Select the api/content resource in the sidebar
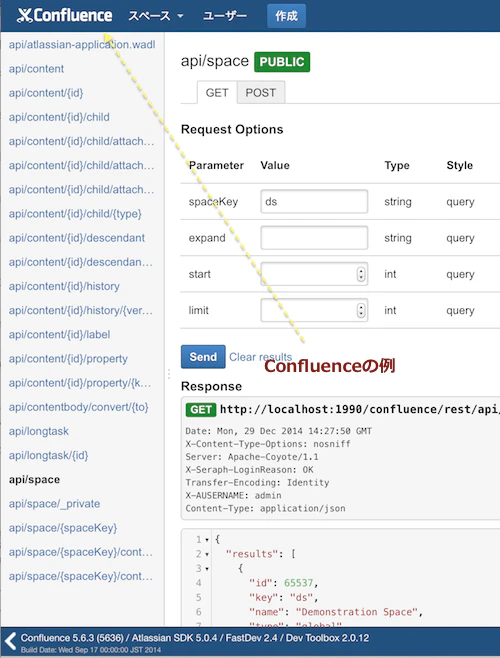 click(36, 69)
